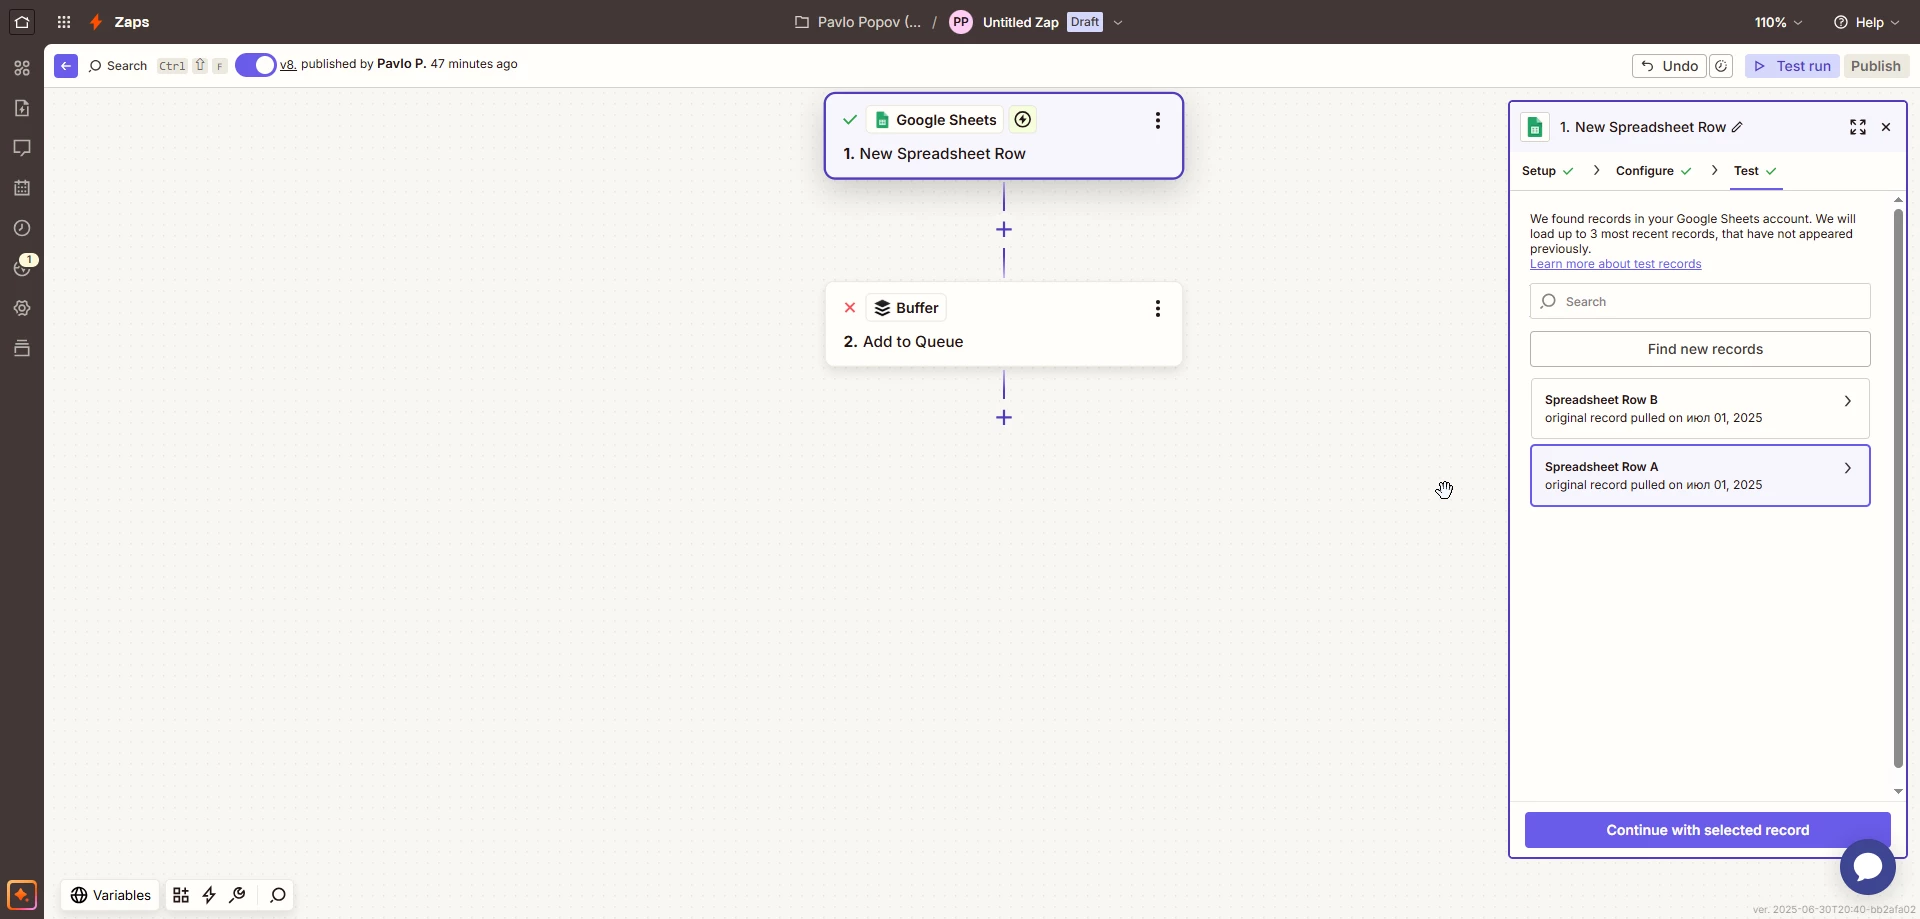
Task: Open the notes comment sidebar icon
Action: click(22, 148)
